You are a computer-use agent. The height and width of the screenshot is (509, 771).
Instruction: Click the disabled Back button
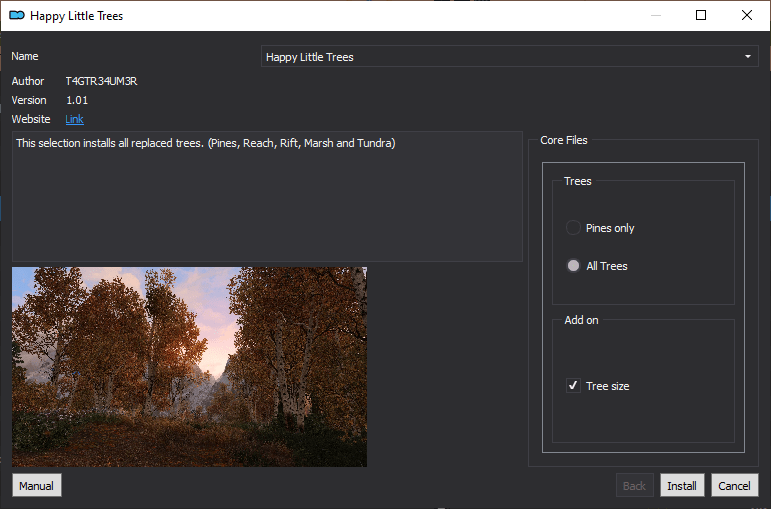pos(634,485)
